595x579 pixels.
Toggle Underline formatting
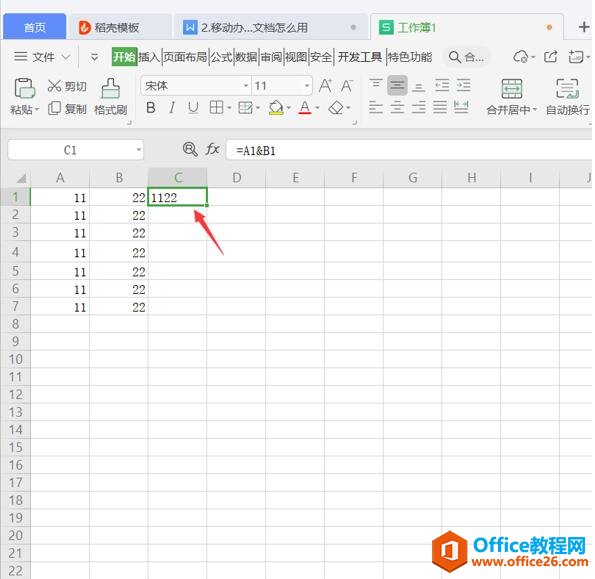pos(193,108)
